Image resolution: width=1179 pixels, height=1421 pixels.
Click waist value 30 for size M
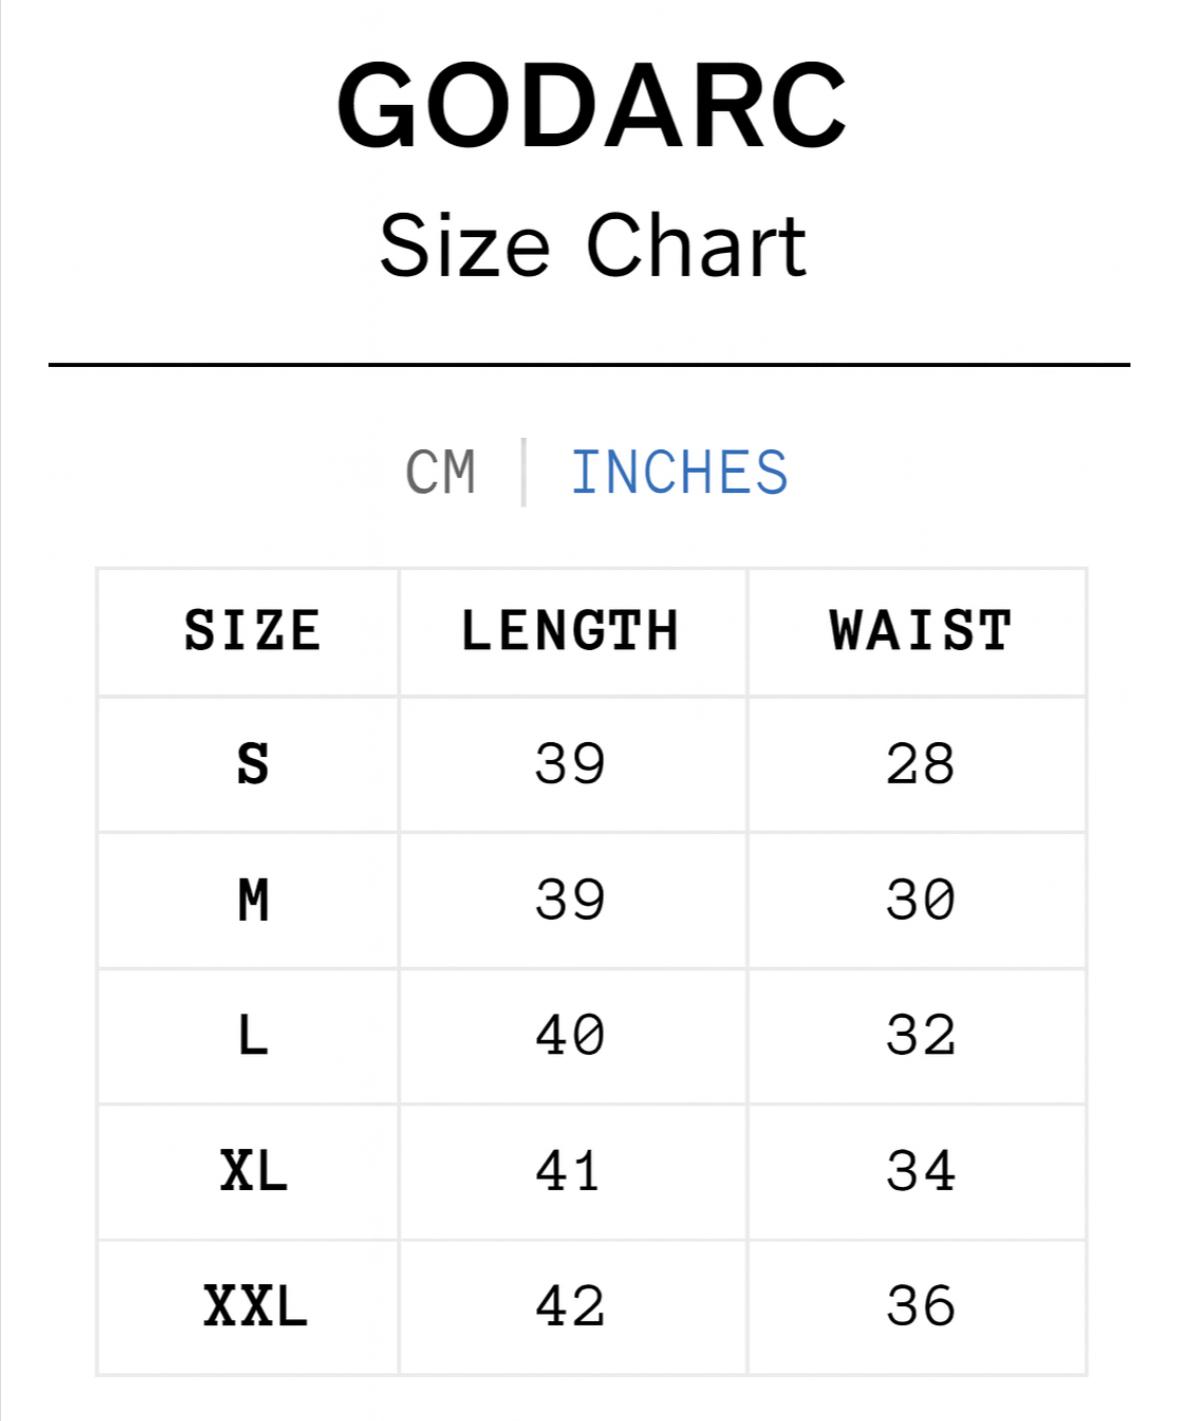click(x=920, y=900)
